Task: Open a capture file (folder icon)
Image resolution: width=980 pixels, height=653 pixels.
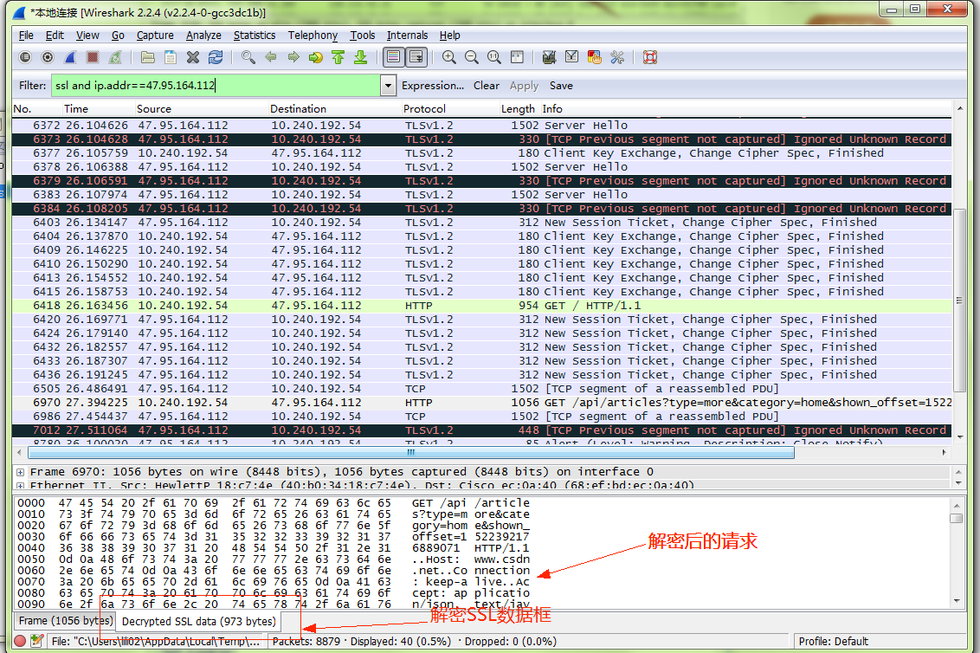Action: [x=148, y=57]
